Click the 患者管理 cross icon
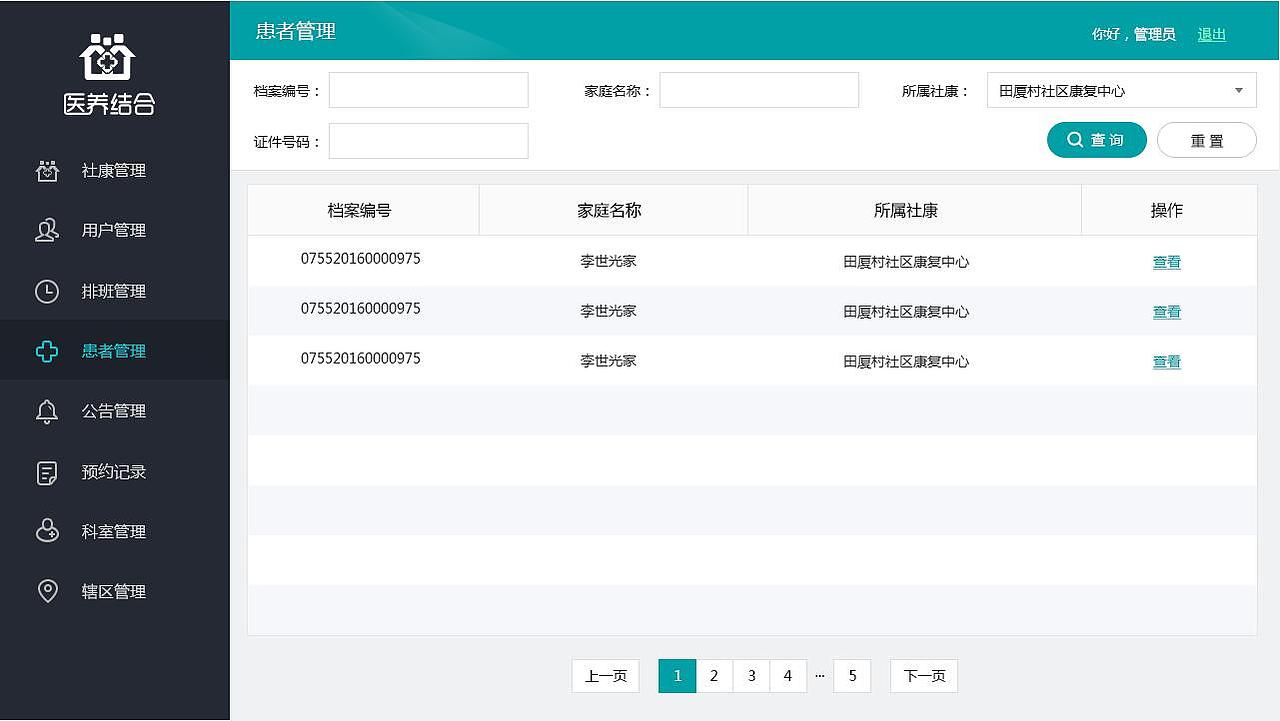 coord(47,351)
